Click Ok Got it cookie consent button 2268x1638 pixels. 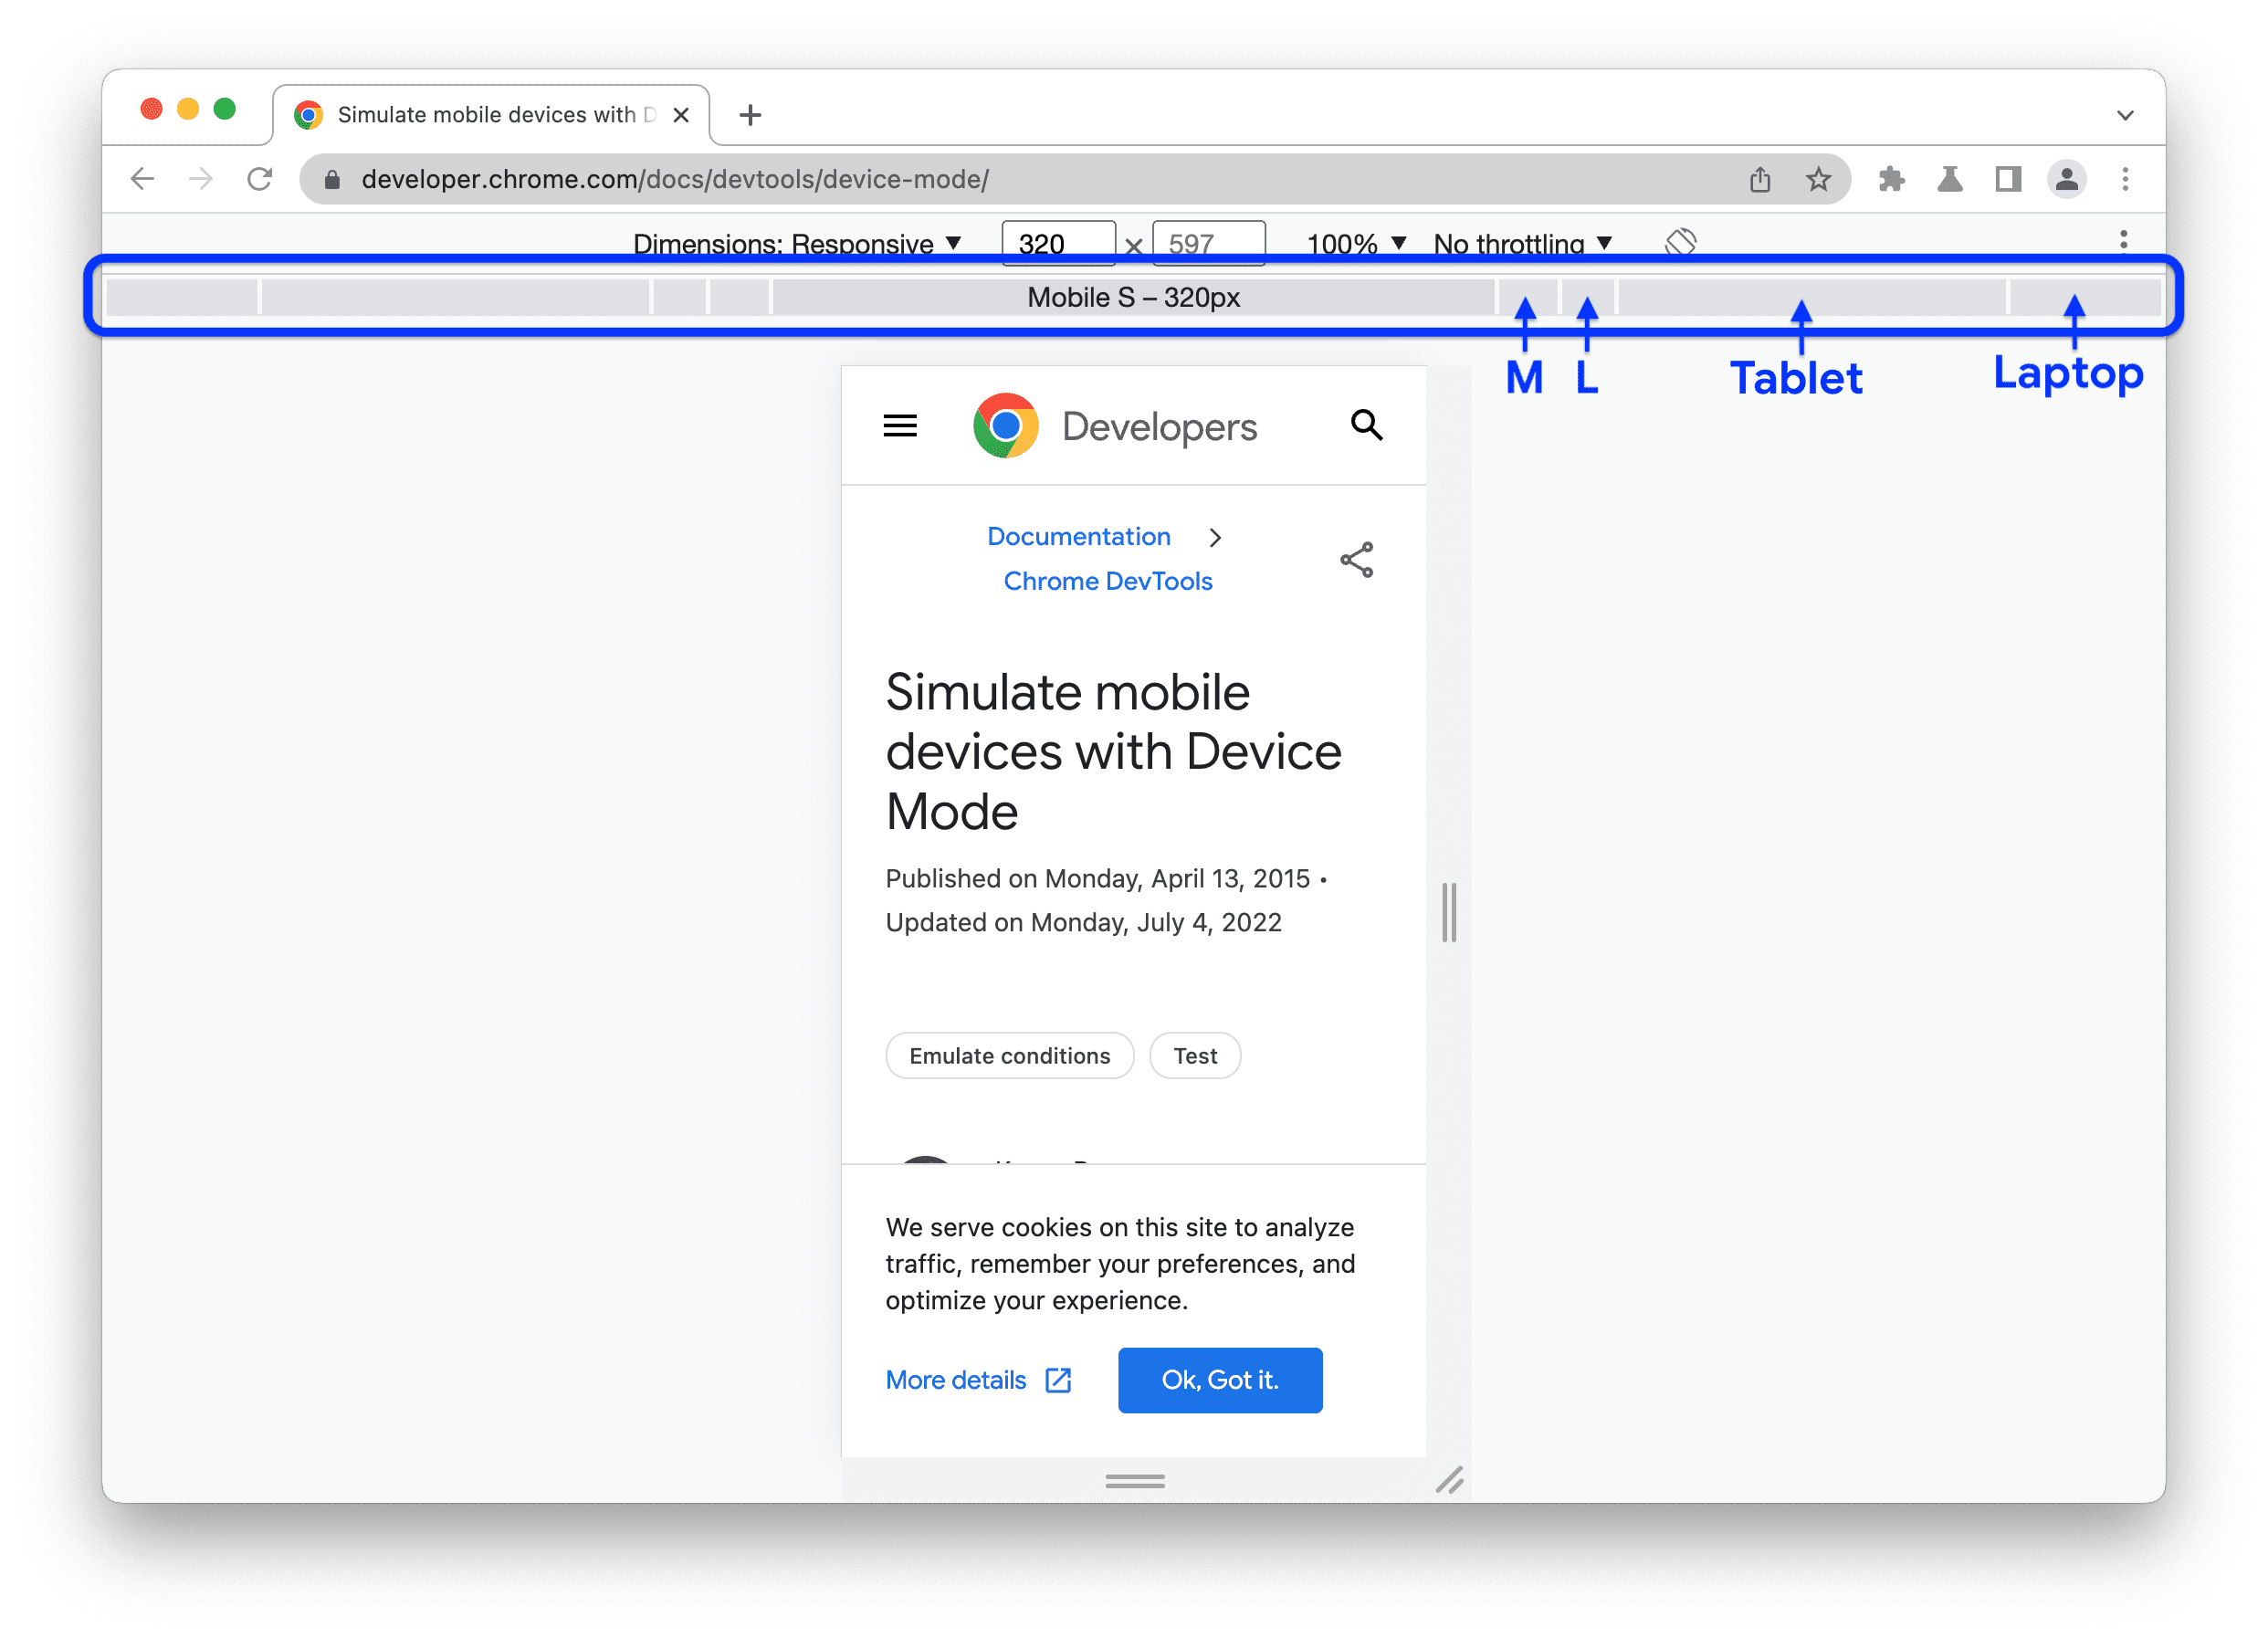click(x=1220, y=1379)
